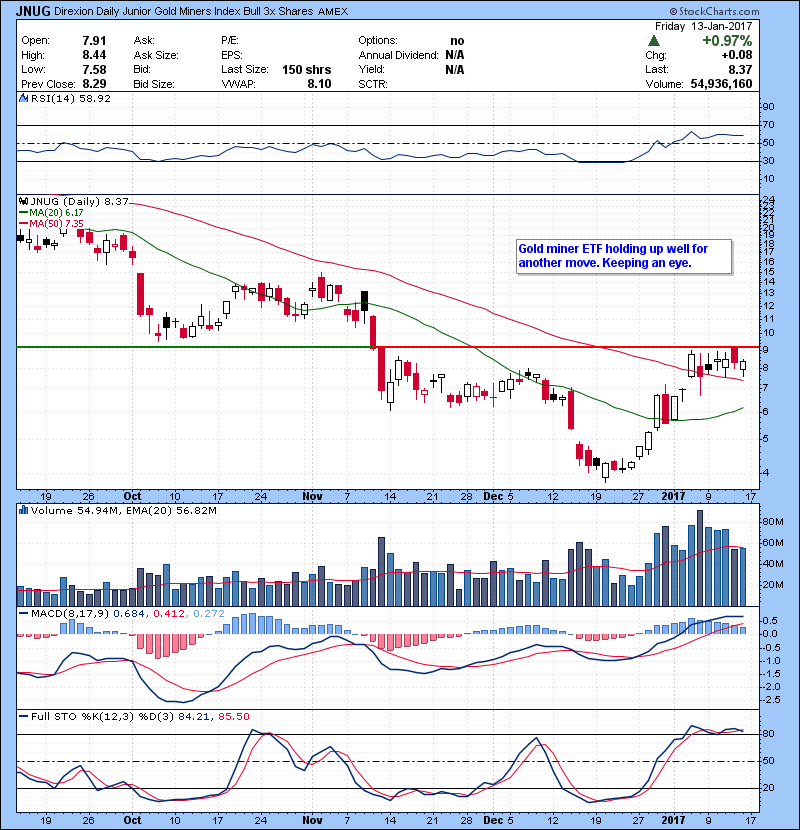Click the MACD signal value 0.412
The image size is (800, 830).
click(x=169, y=614)
